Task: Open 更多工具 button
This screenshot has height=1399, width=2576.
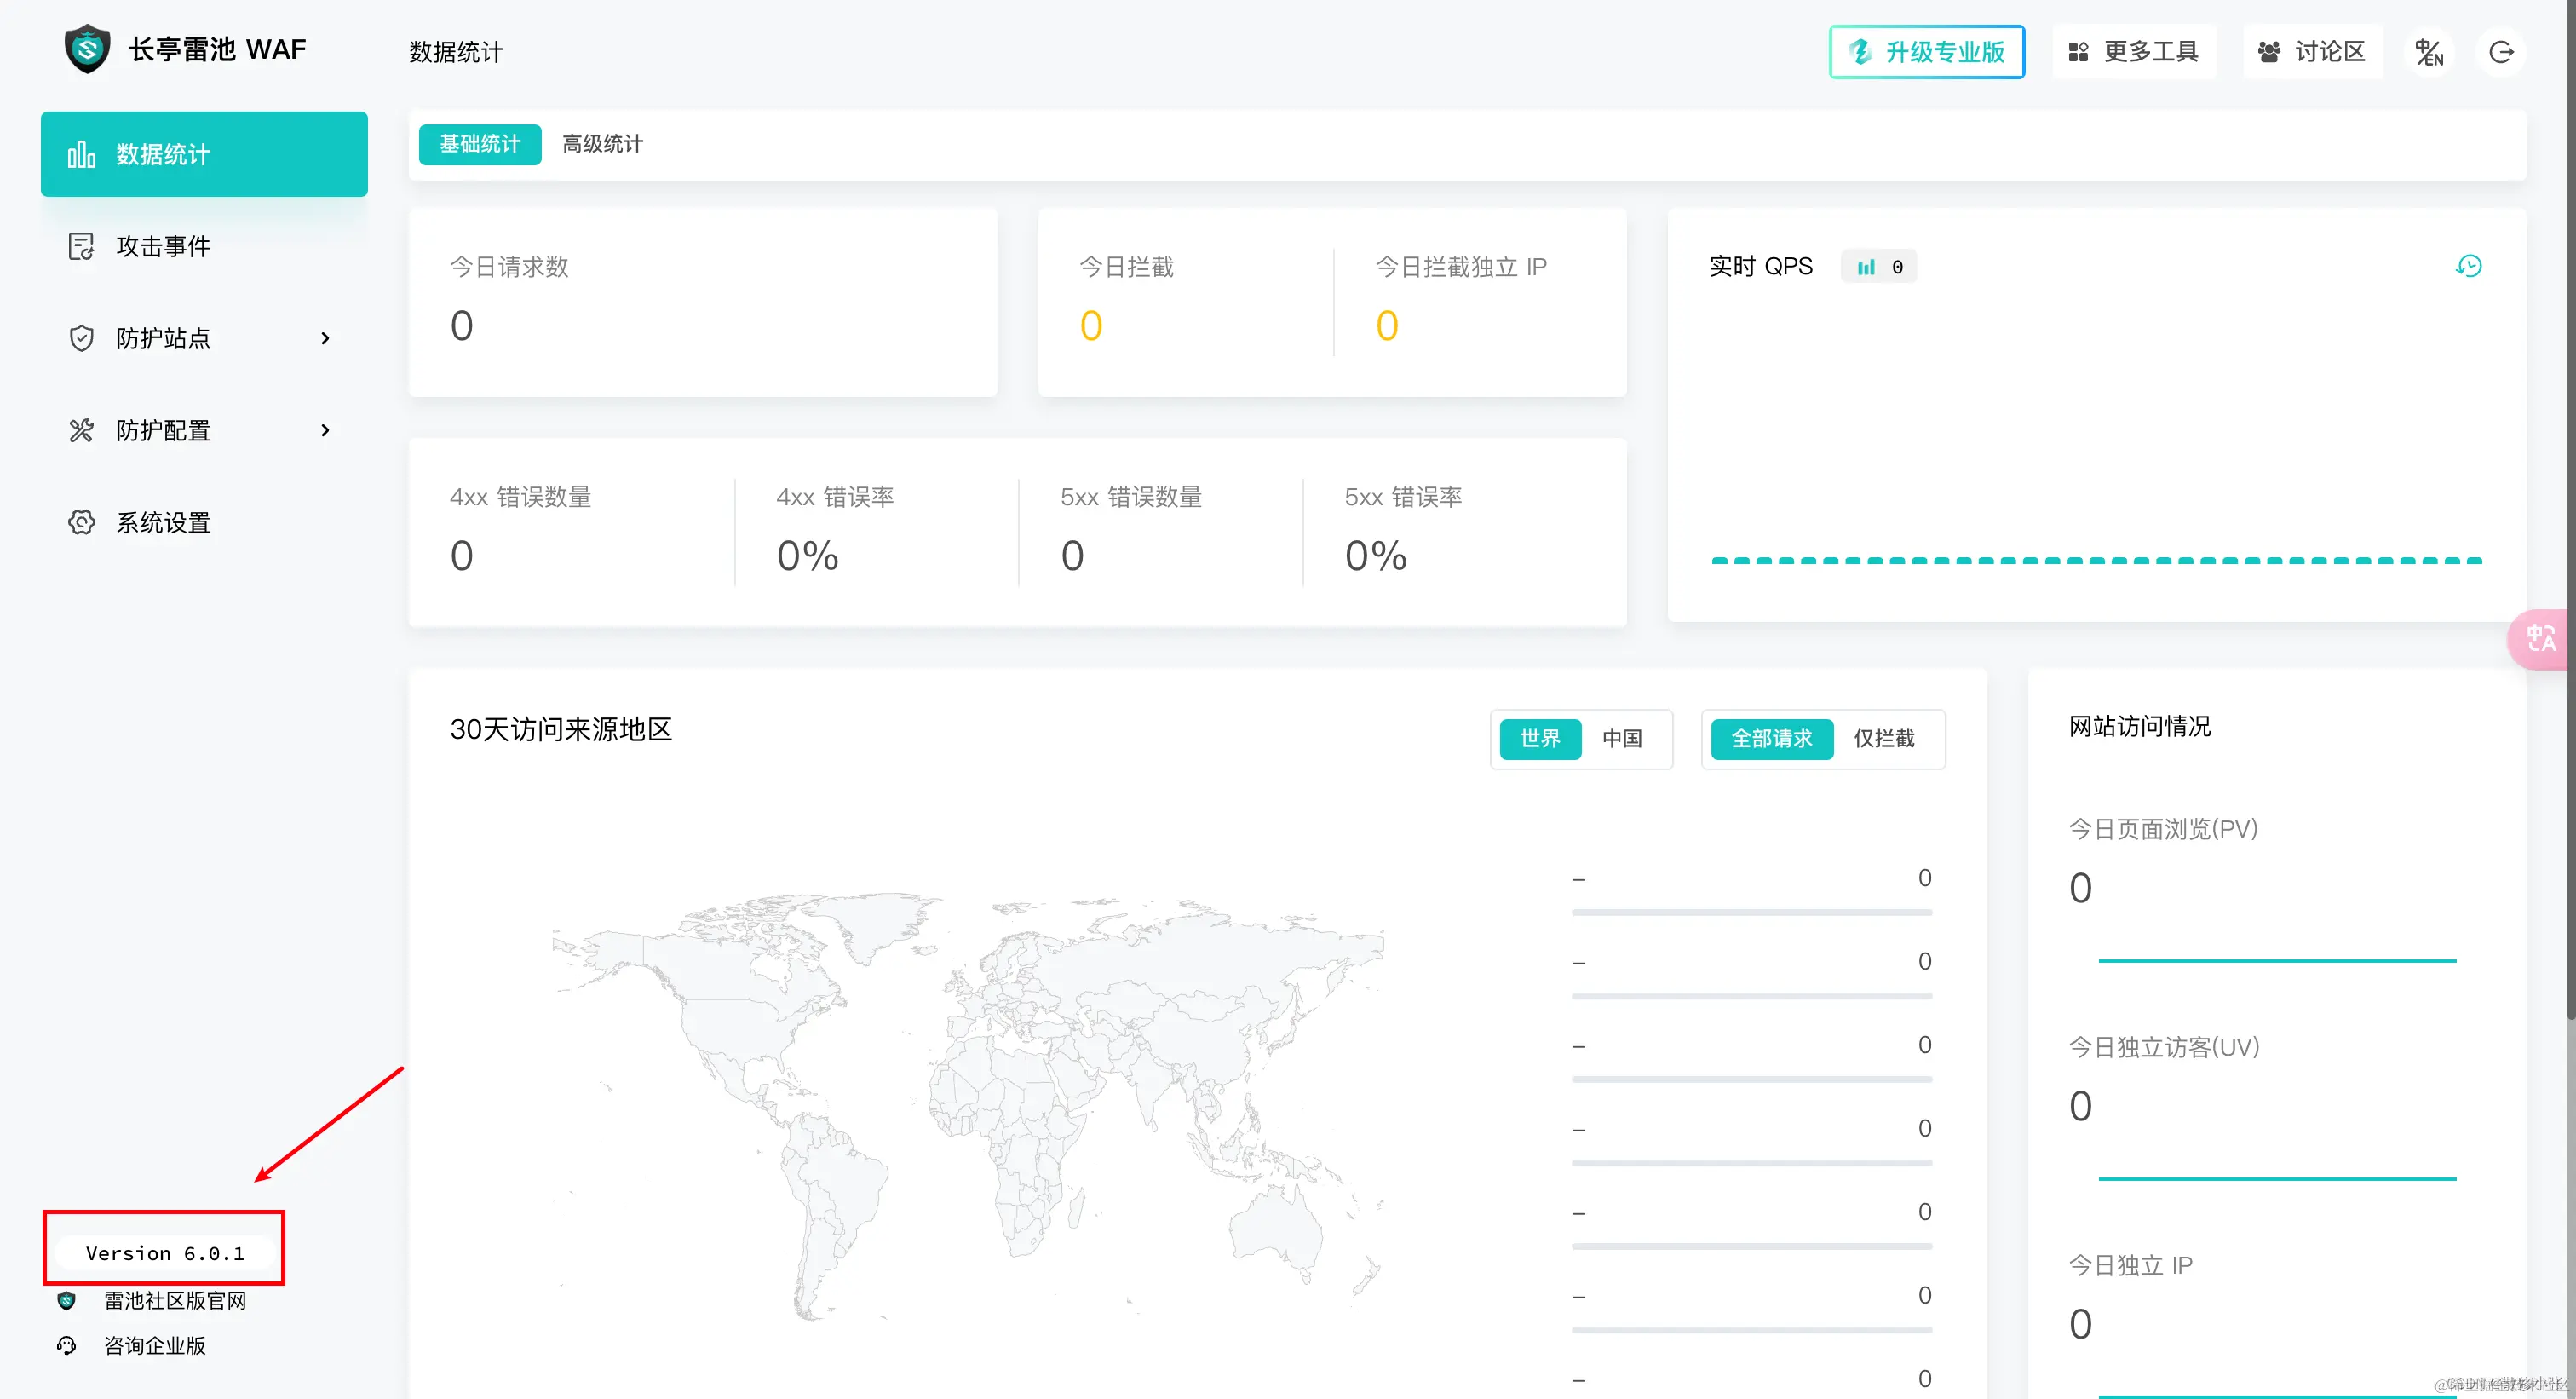Action: pos(2133,52)
